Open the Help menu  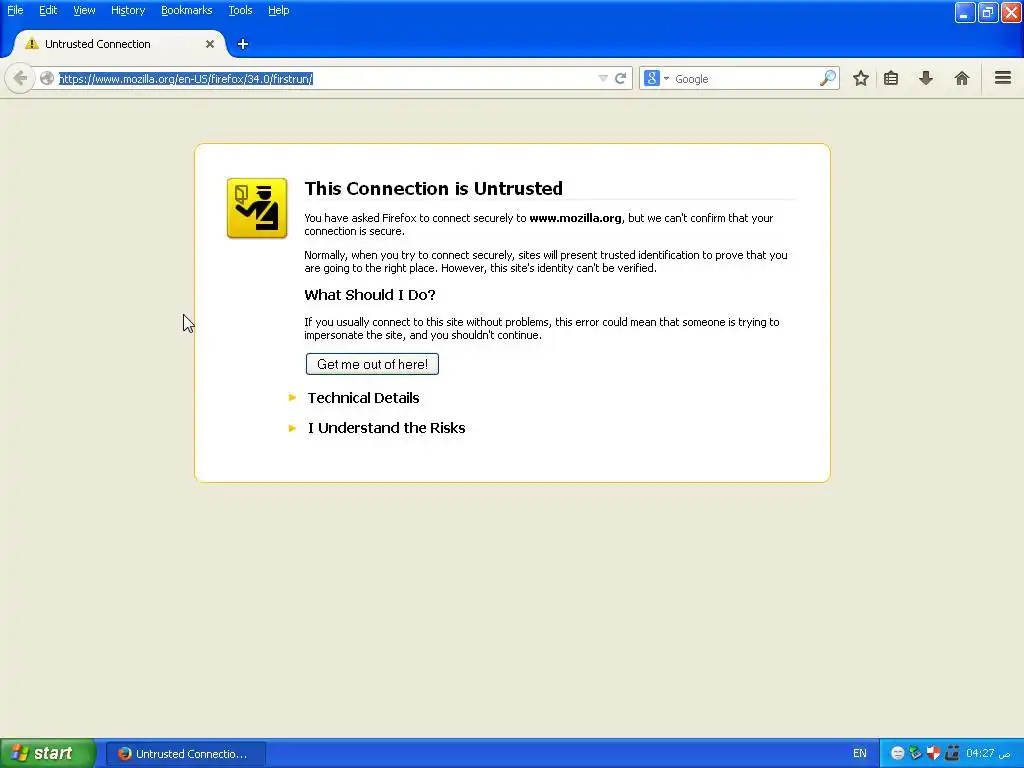pos(279,10)
